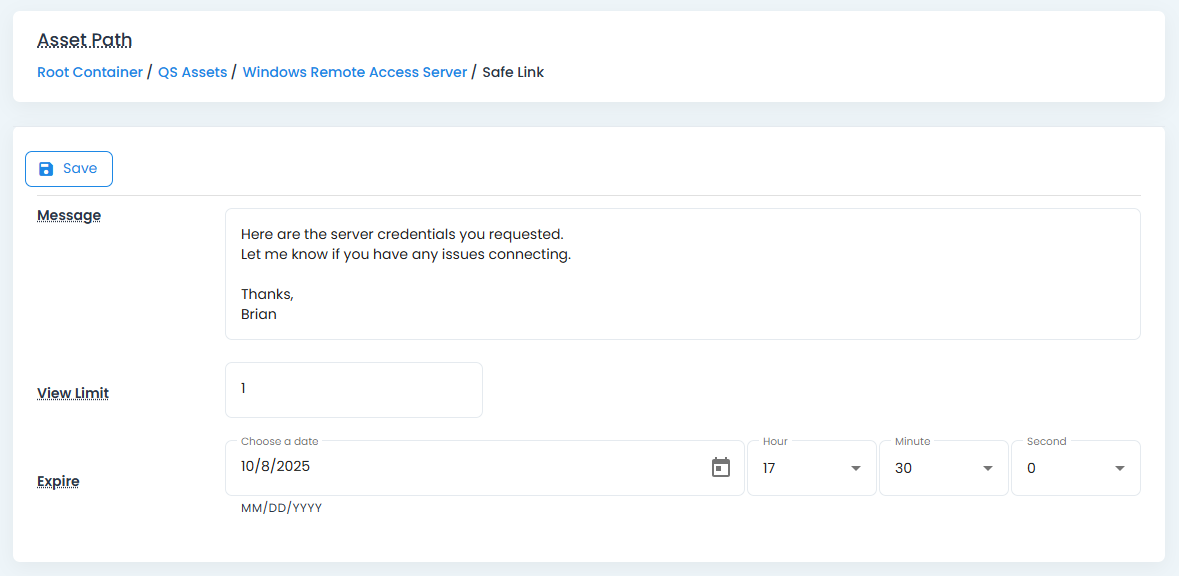The image size is (1179, 576).
Task: Navigate to Root Container breadcrumb
Action: (x=90, y=72)
